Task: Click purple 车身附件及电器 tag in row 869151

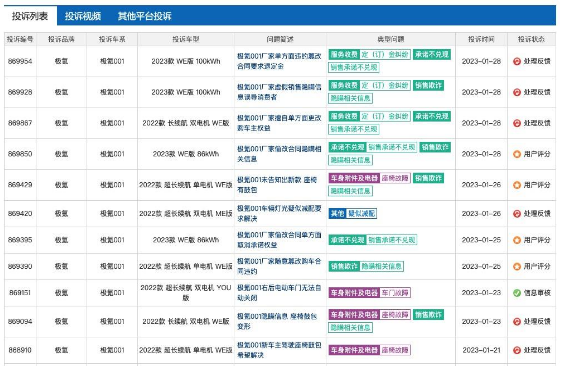Action: pos(354,293)
